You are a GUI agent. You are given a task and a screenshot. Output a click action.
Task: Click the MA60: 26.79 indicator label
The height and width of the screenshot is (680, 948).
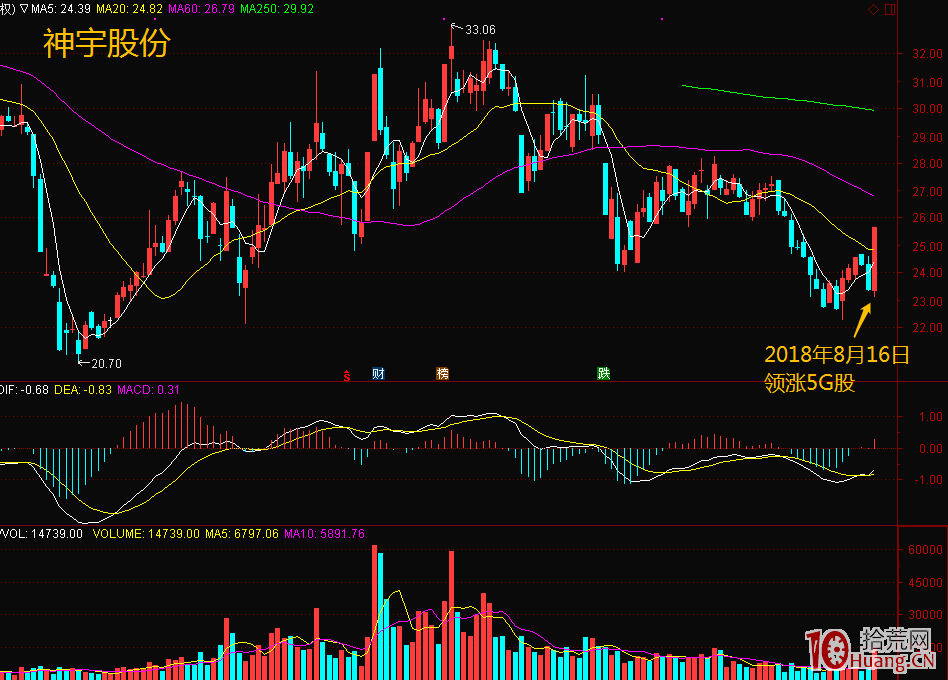(x=201, y=9)
